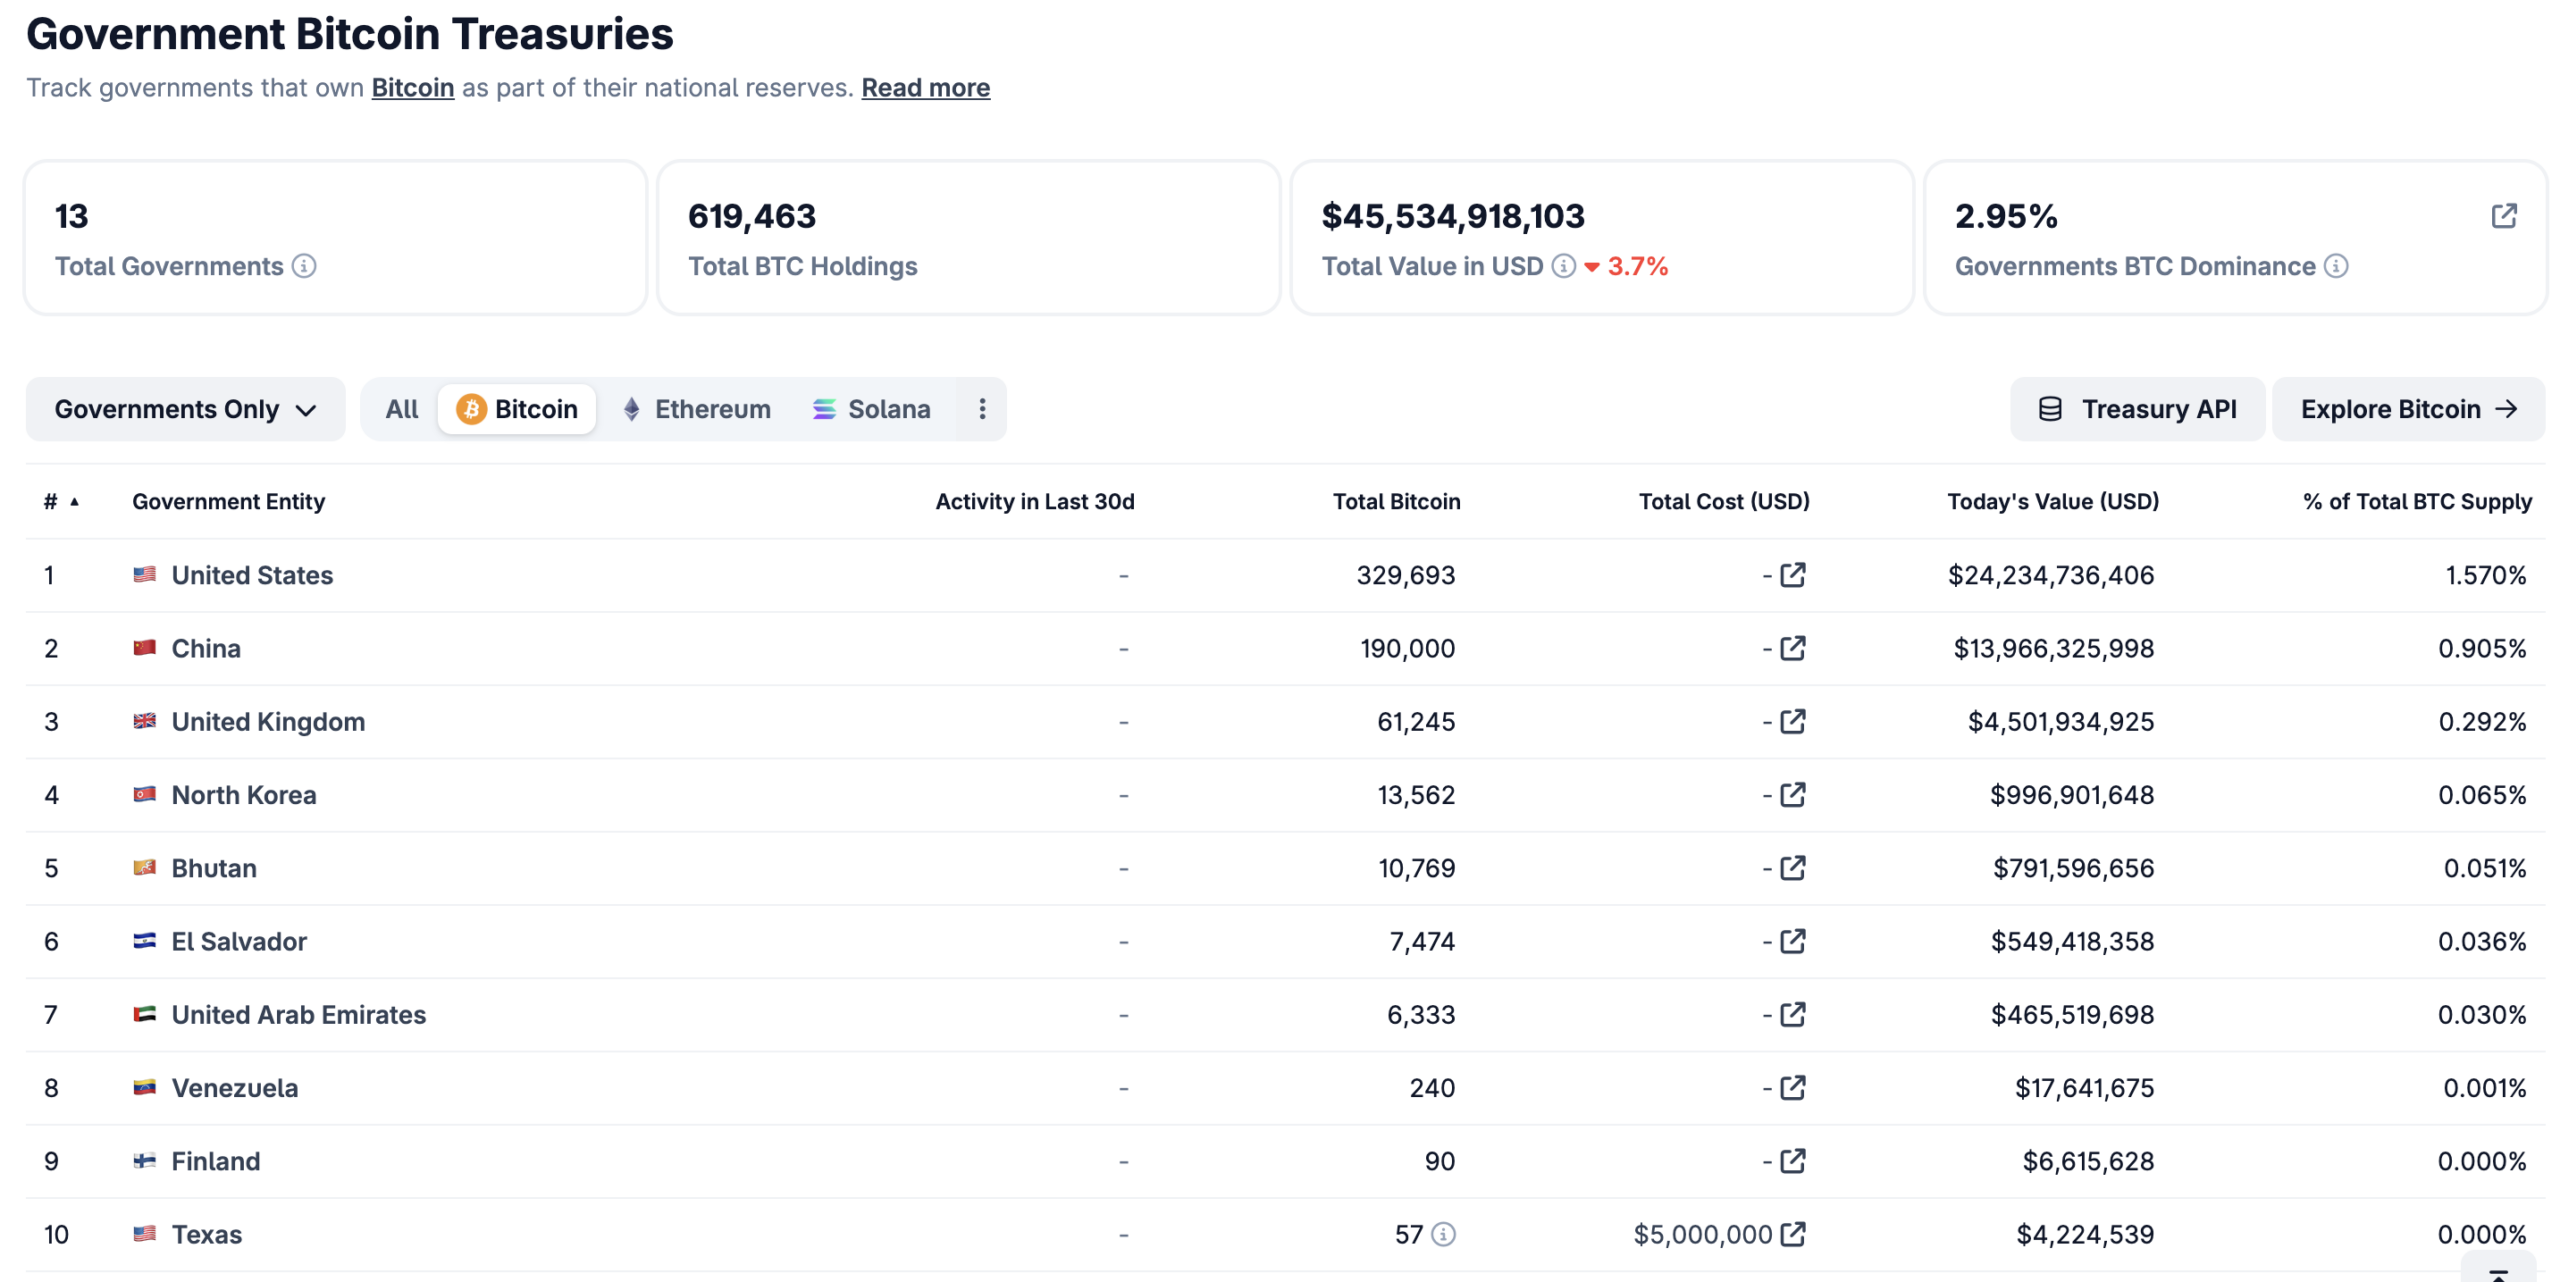Click the 619,463 Total BTC Holdings value

752,216
